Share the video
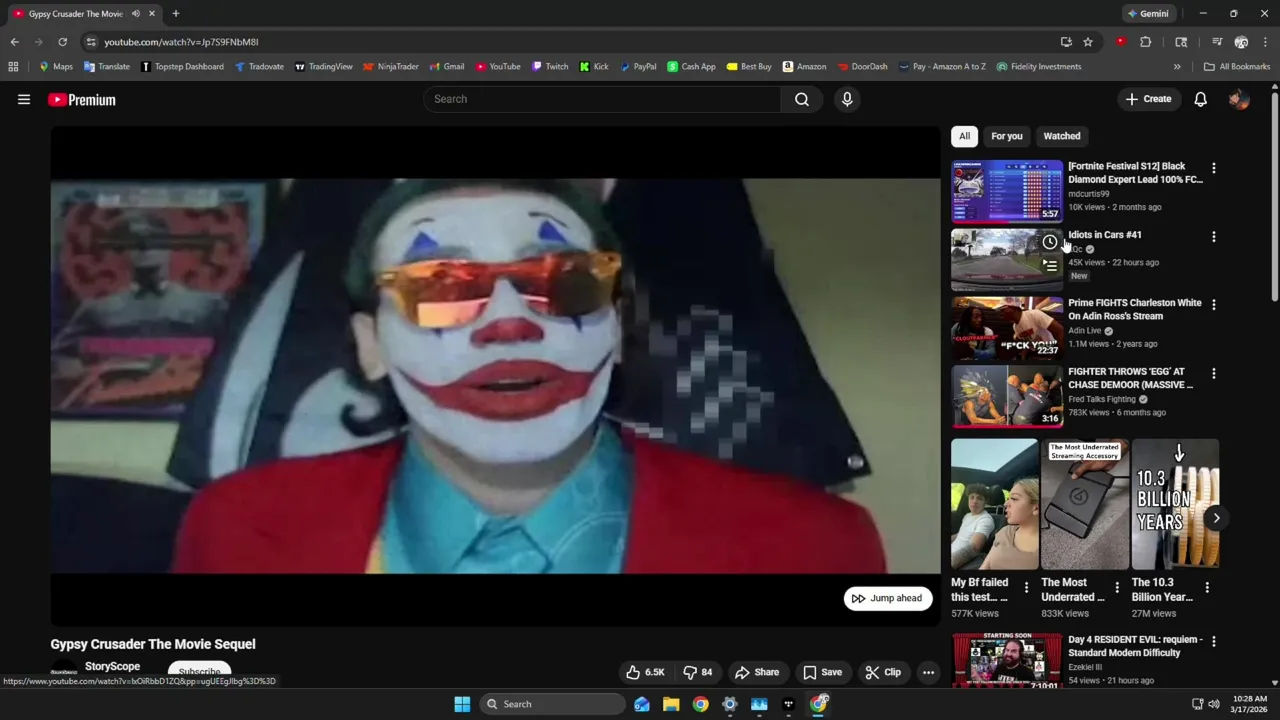 pos(756,672)
